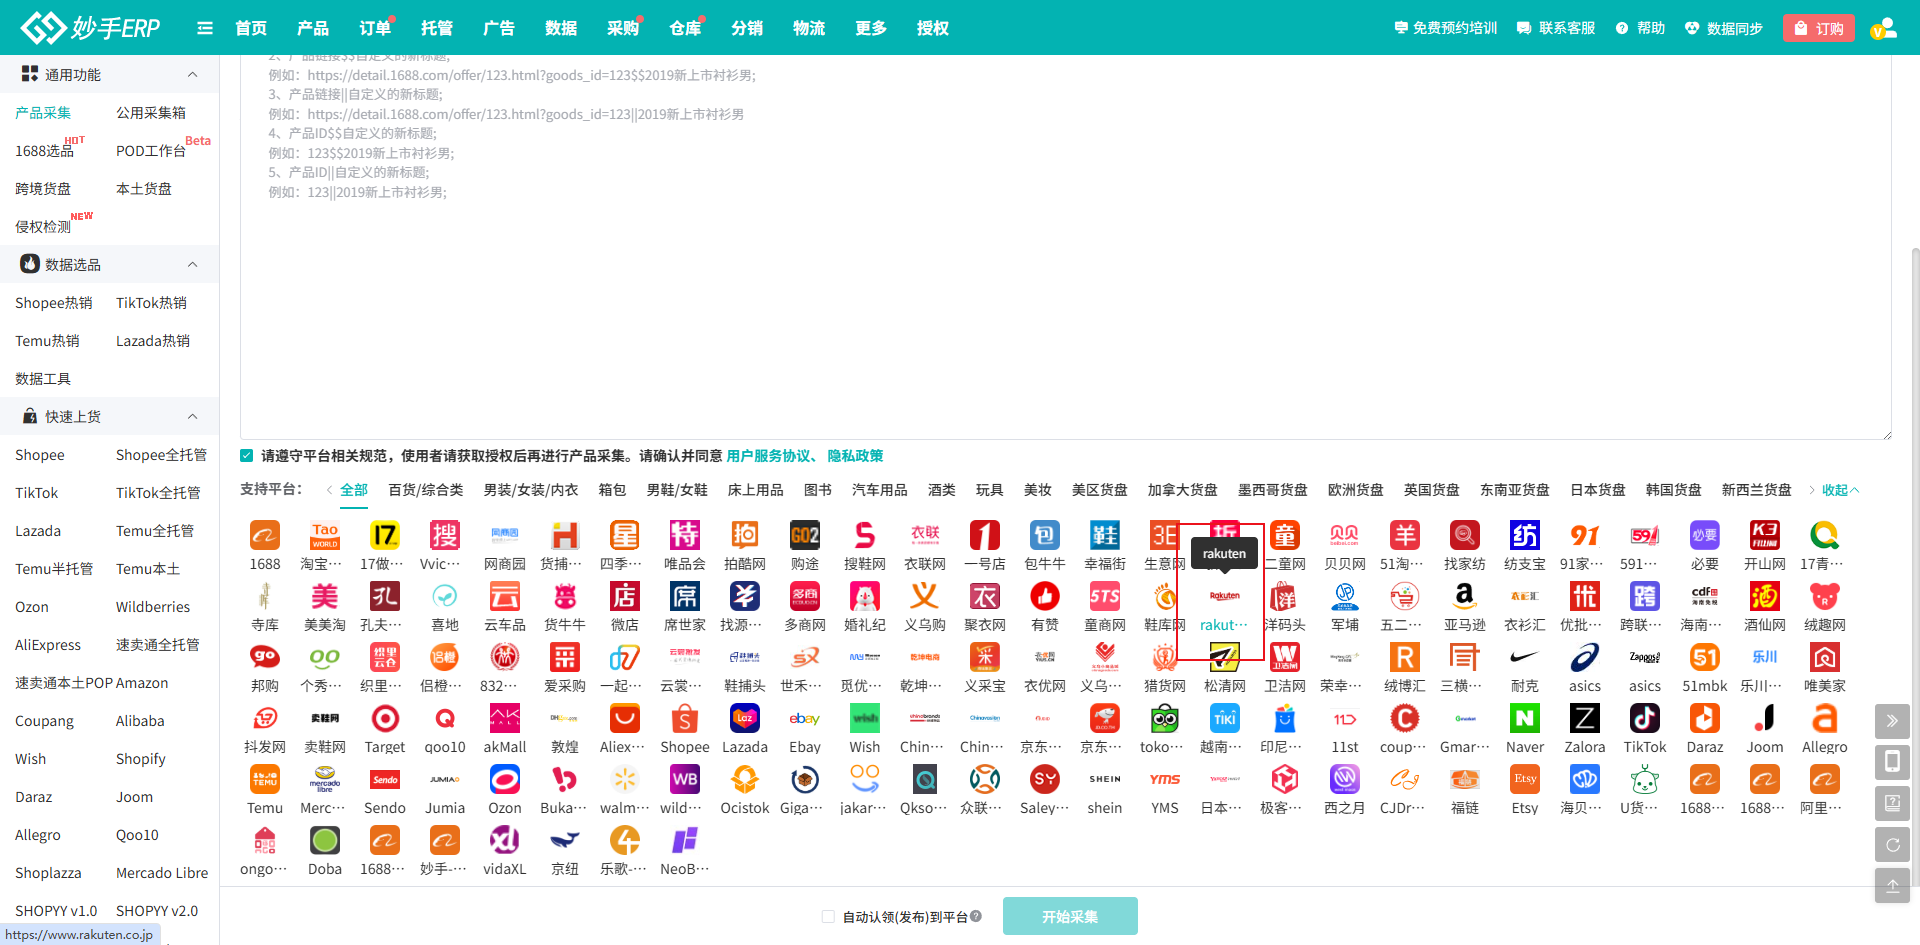Open the 产品 top menu

tap(313, 28)
